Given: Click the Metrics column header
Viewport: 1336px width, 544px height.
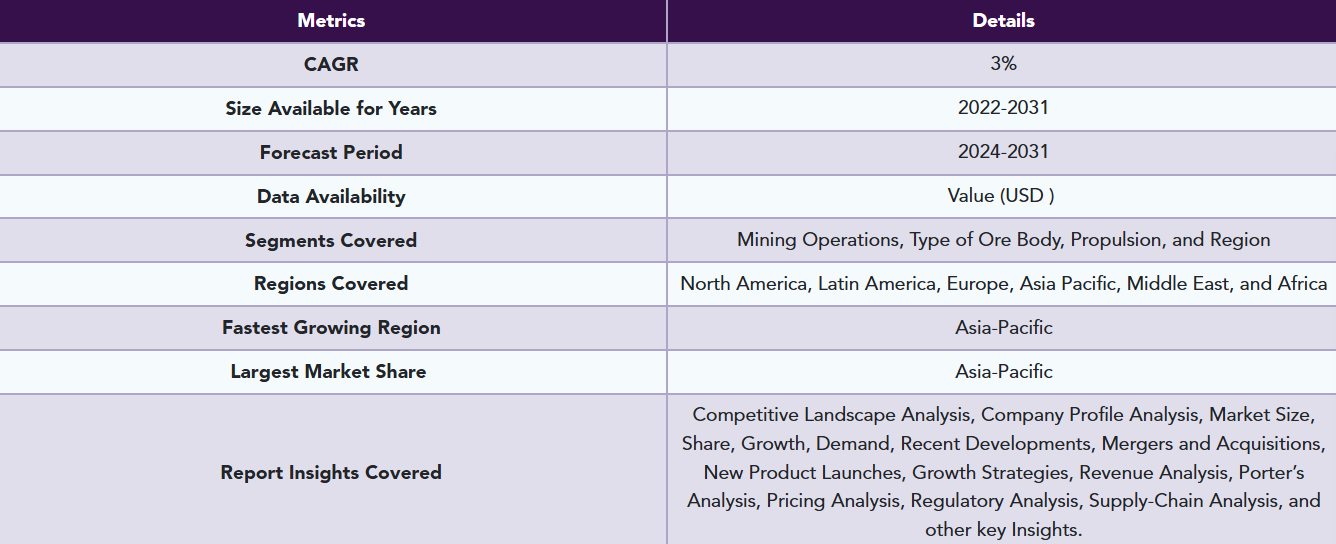Looking at the screenshot, I should click(331, 20).
